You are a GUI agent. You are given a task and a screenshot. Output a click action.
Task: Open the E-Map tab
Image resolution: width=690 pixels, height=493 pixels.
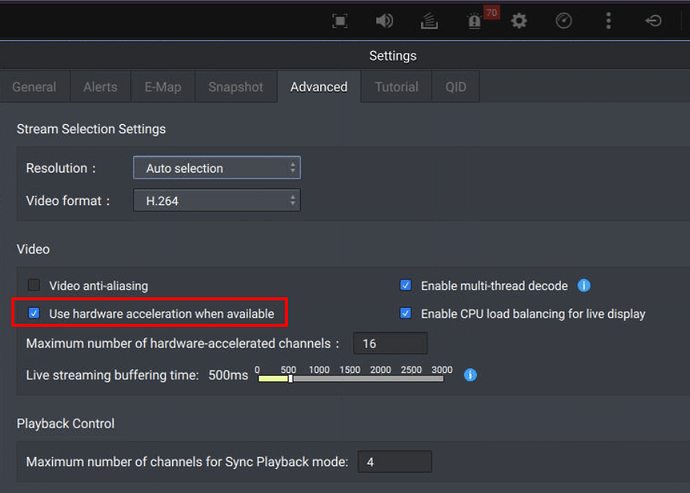point(162,87)
